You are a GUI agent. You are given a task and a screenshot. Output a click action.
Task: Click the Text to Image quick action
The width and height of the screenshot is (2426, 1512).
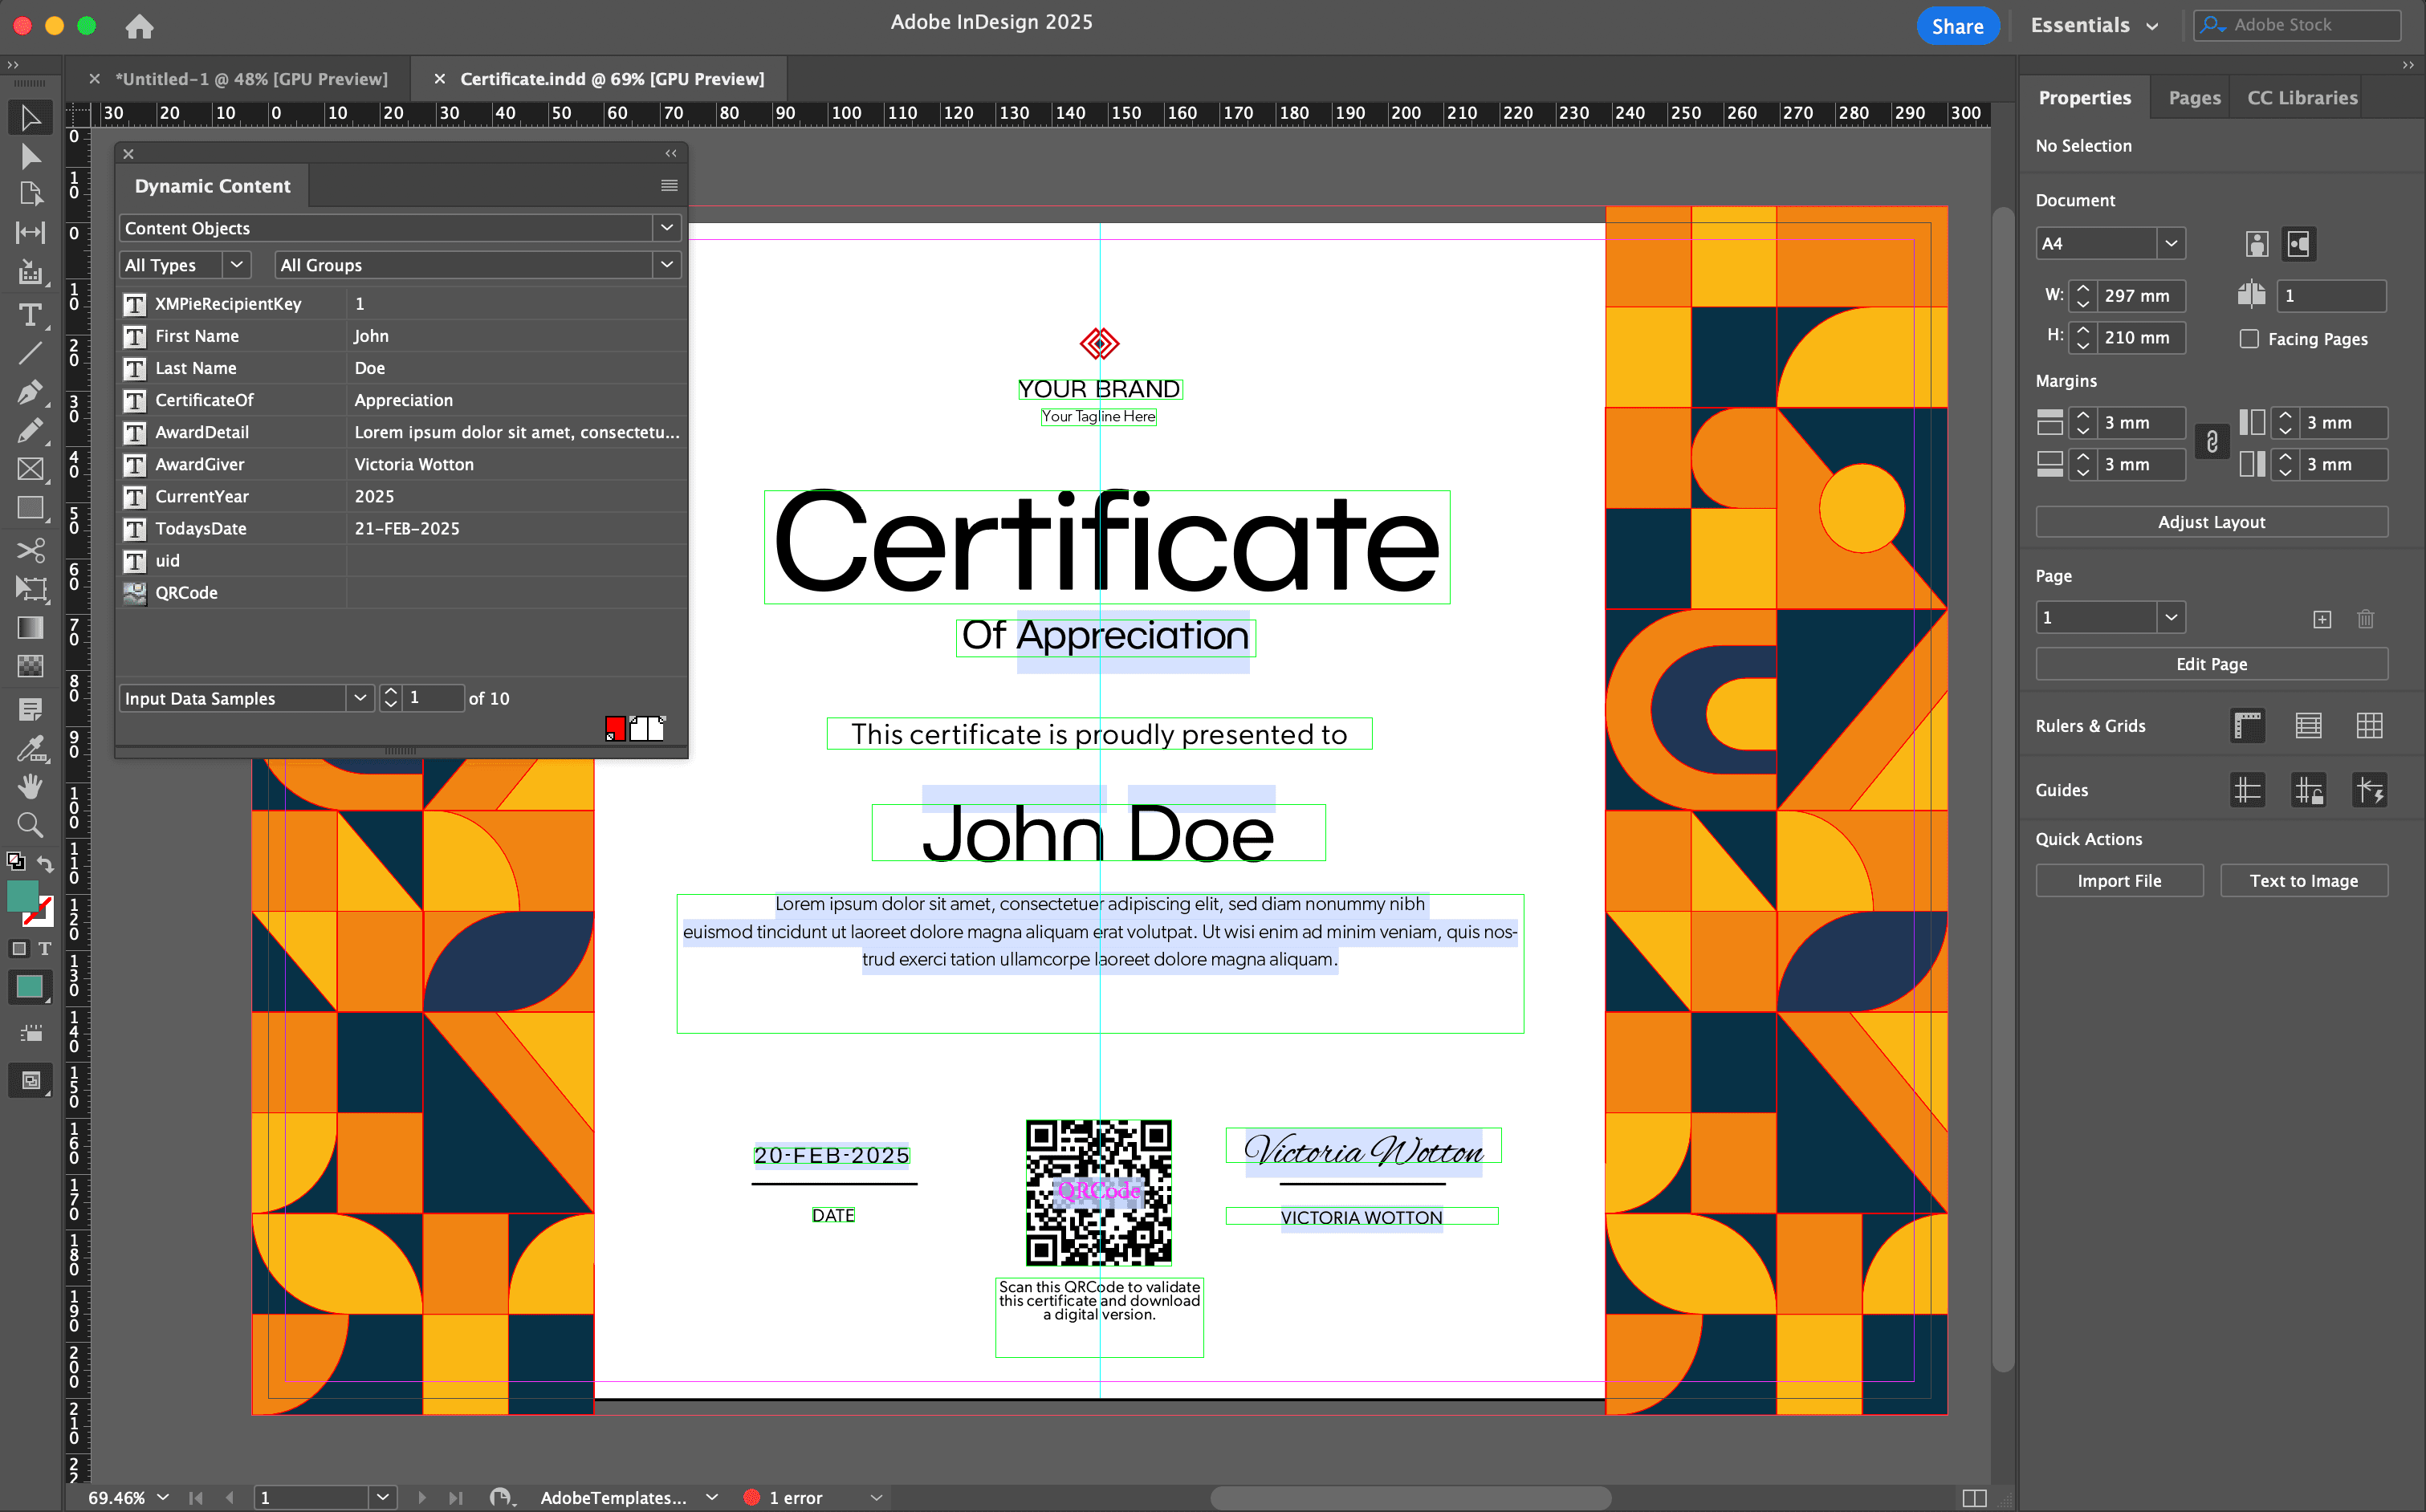coord(2304,880)
